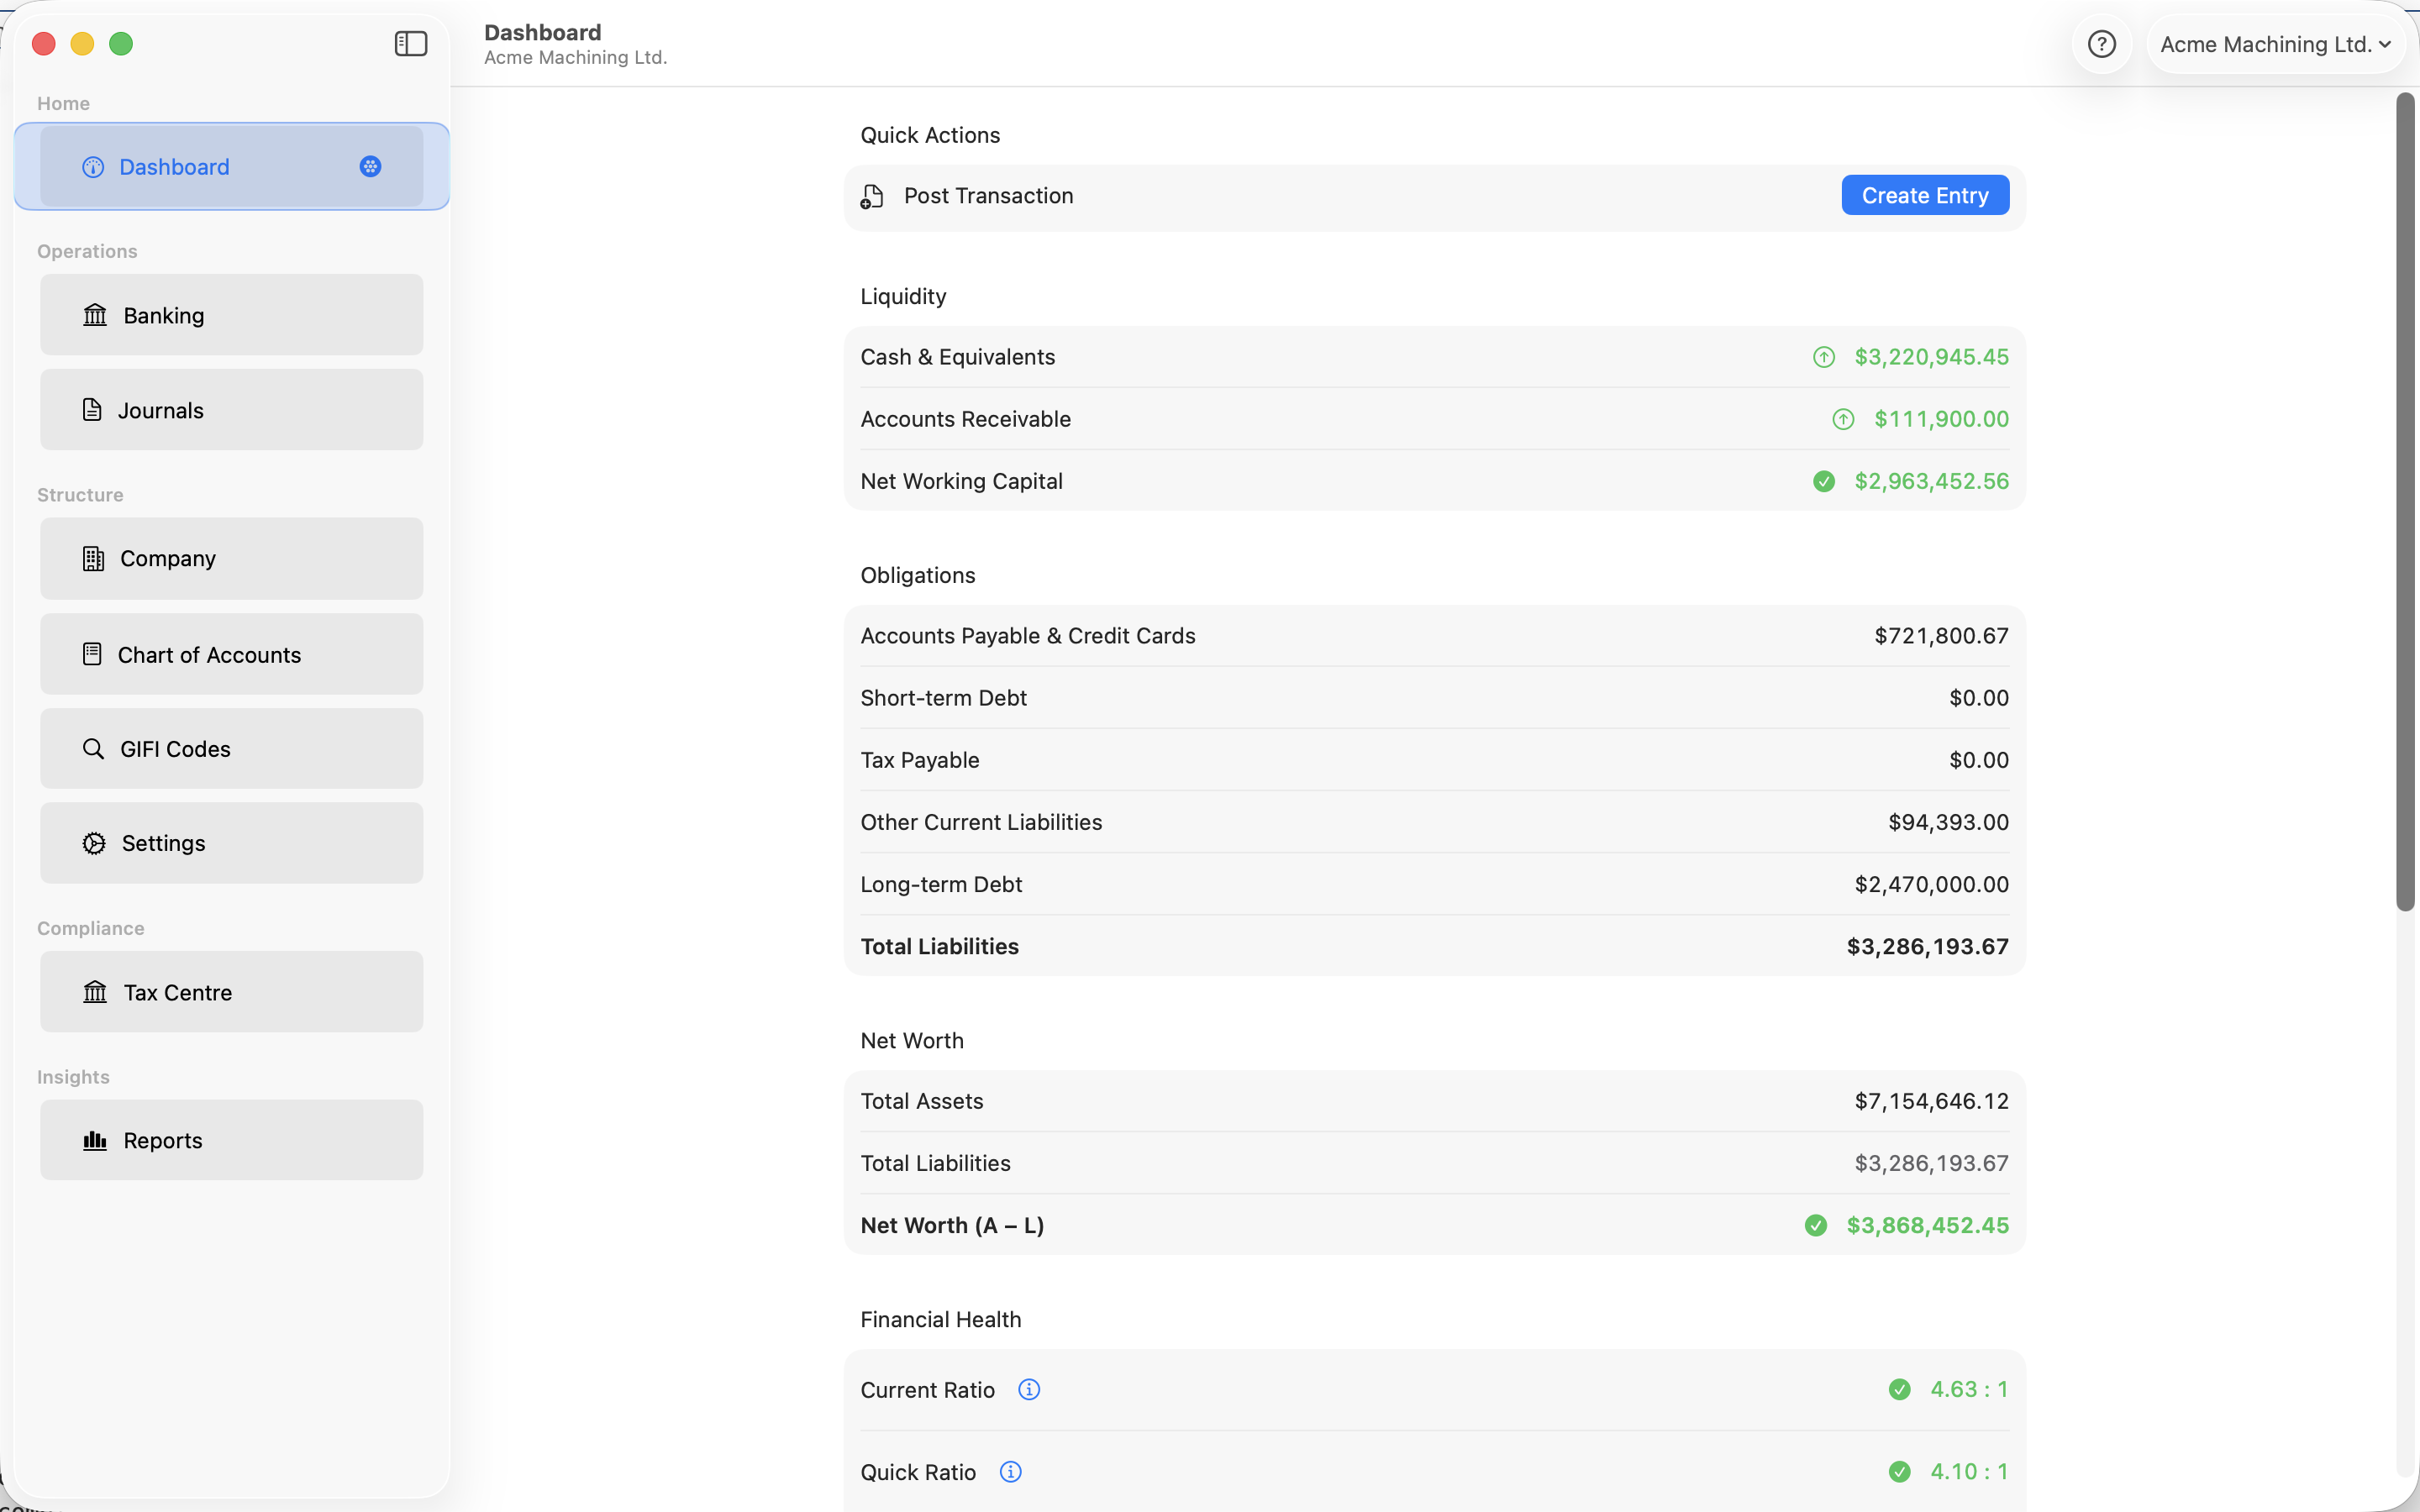
Task: Click the Create Entry button
Action: [x=1925, y=196]
